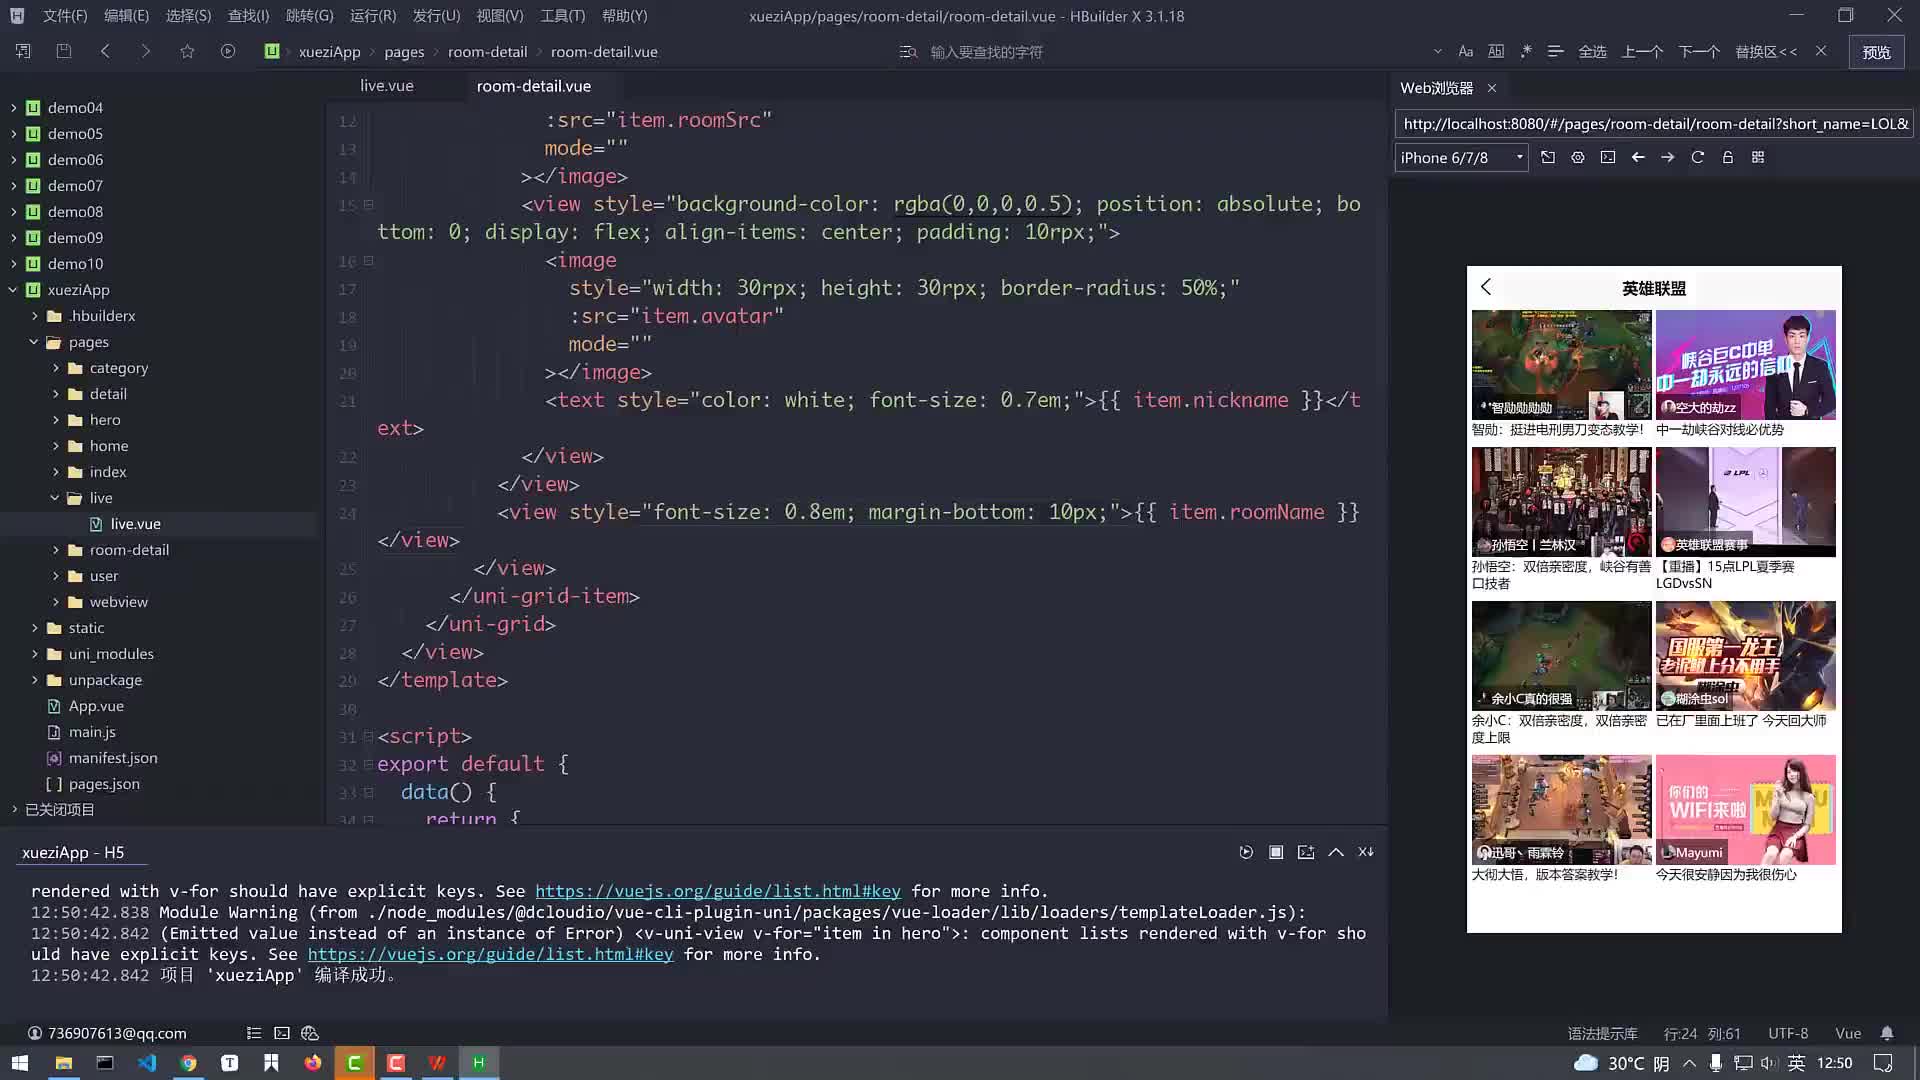Click built-in browser back arrow
This screenshot has height=1080, width=1920.
pos(1638,157)
